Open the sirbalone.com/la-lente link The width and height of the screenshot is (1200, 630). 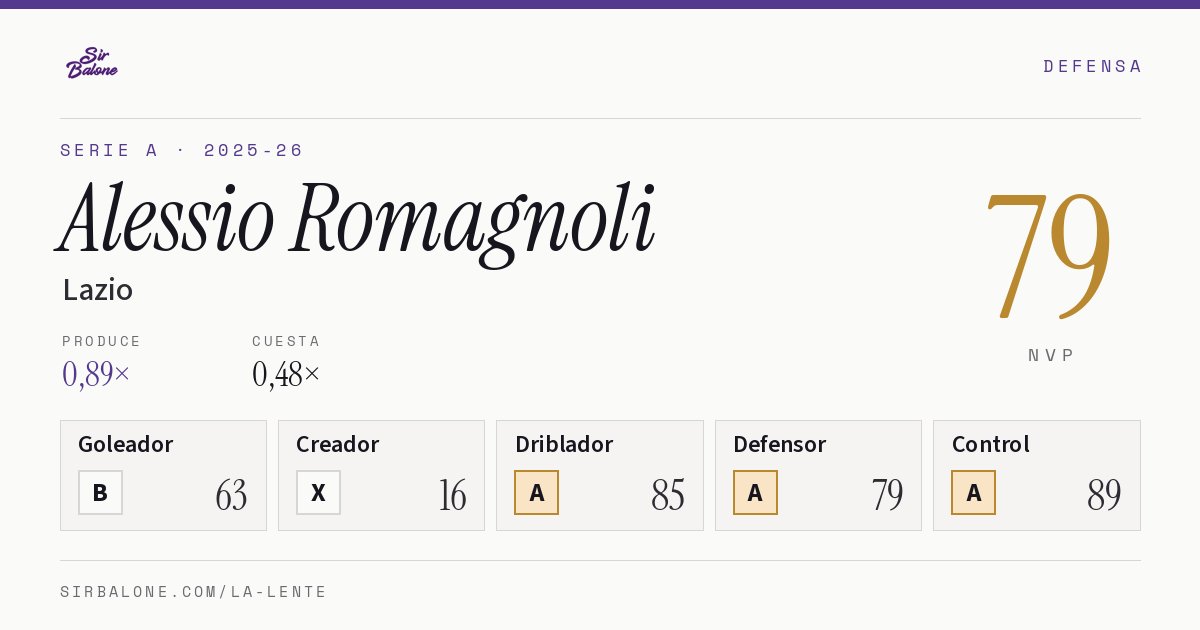tap(194, 592)
